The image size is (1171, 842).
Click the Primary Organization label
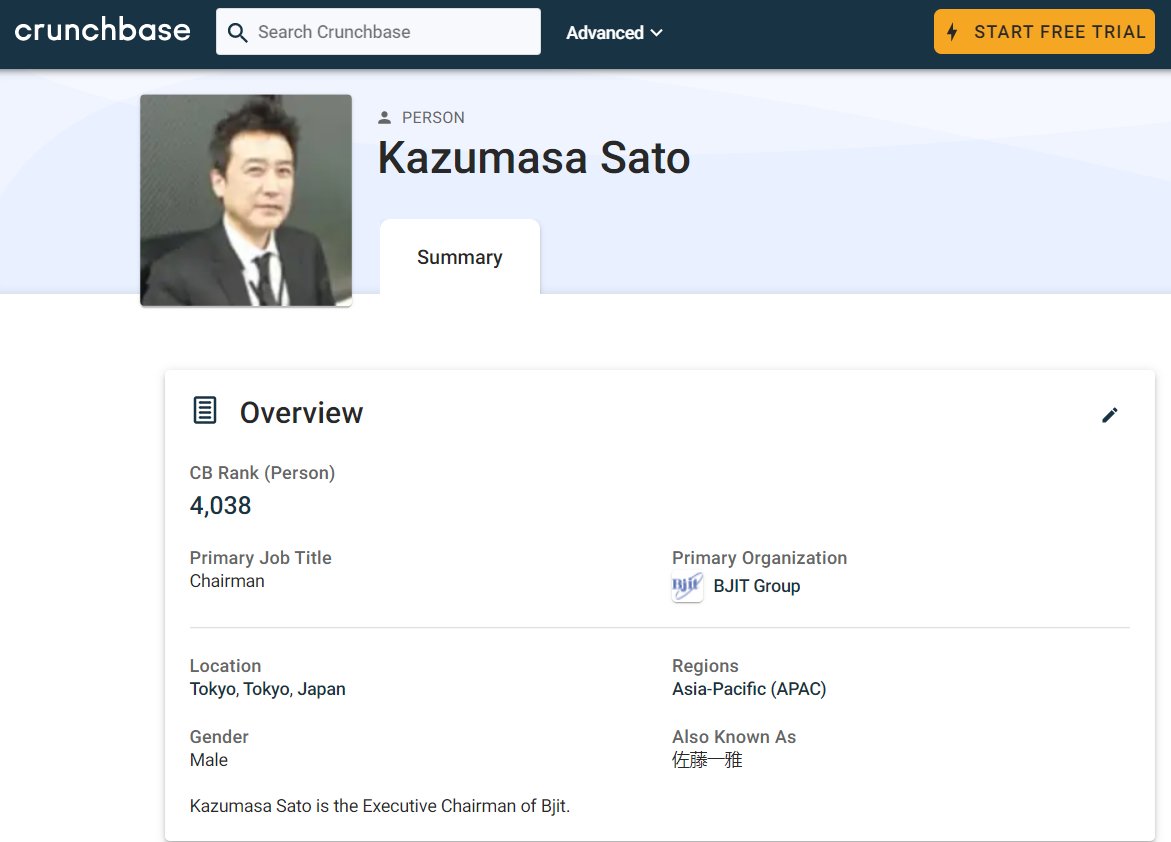pos(760,558)
